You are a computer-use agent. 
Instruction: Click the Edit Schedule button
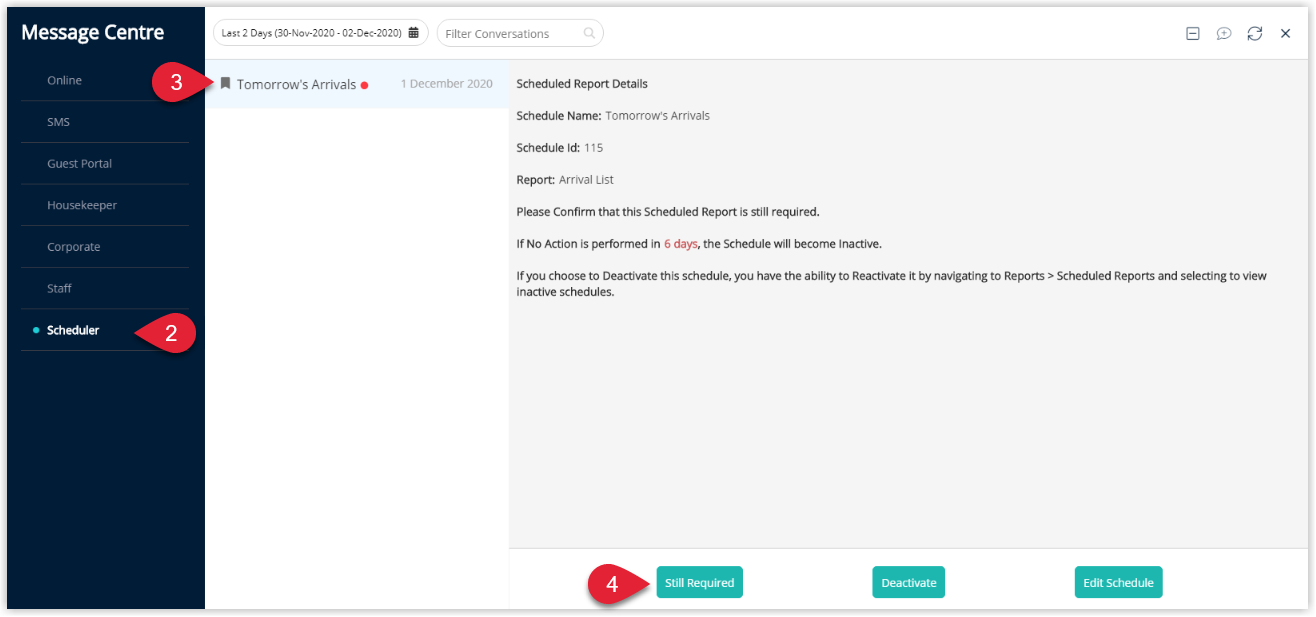click(x=1118, y=582)
